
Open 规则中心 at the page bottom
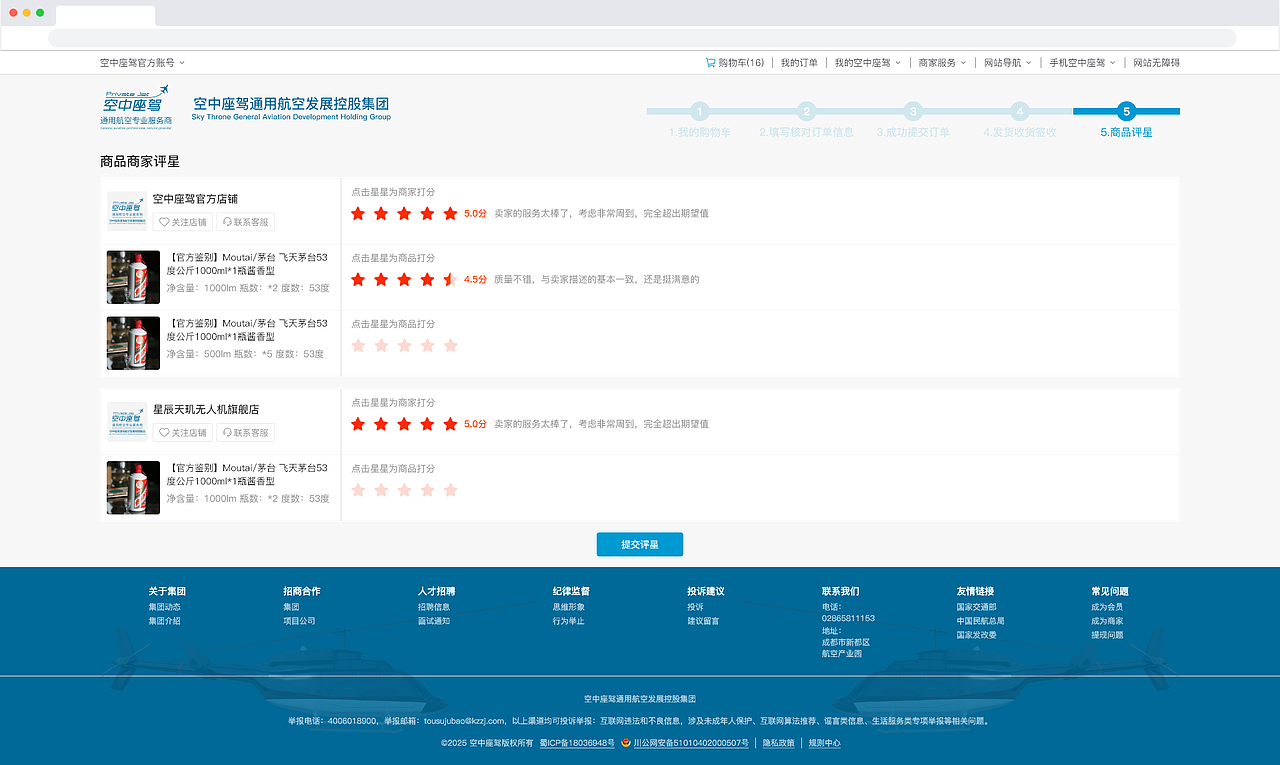(825, 743)
